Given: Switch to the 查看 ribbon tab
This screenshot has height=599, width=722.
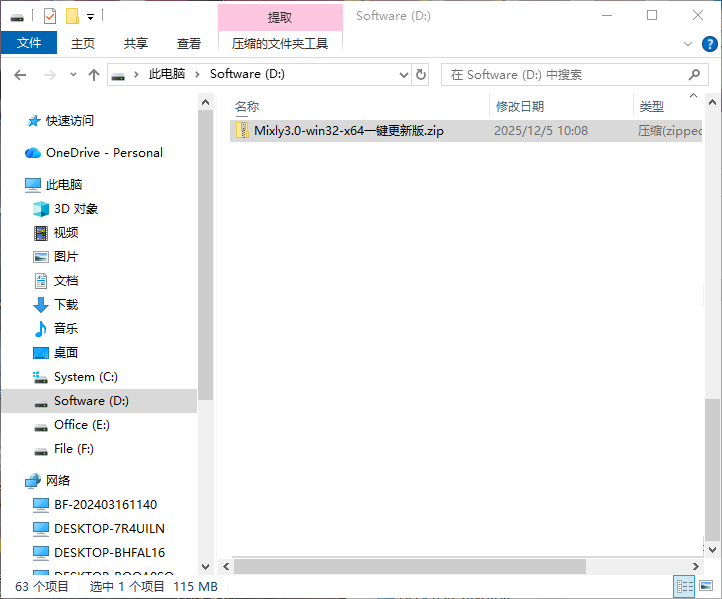Looking at the screenshot, I should [x=189, y=43].
